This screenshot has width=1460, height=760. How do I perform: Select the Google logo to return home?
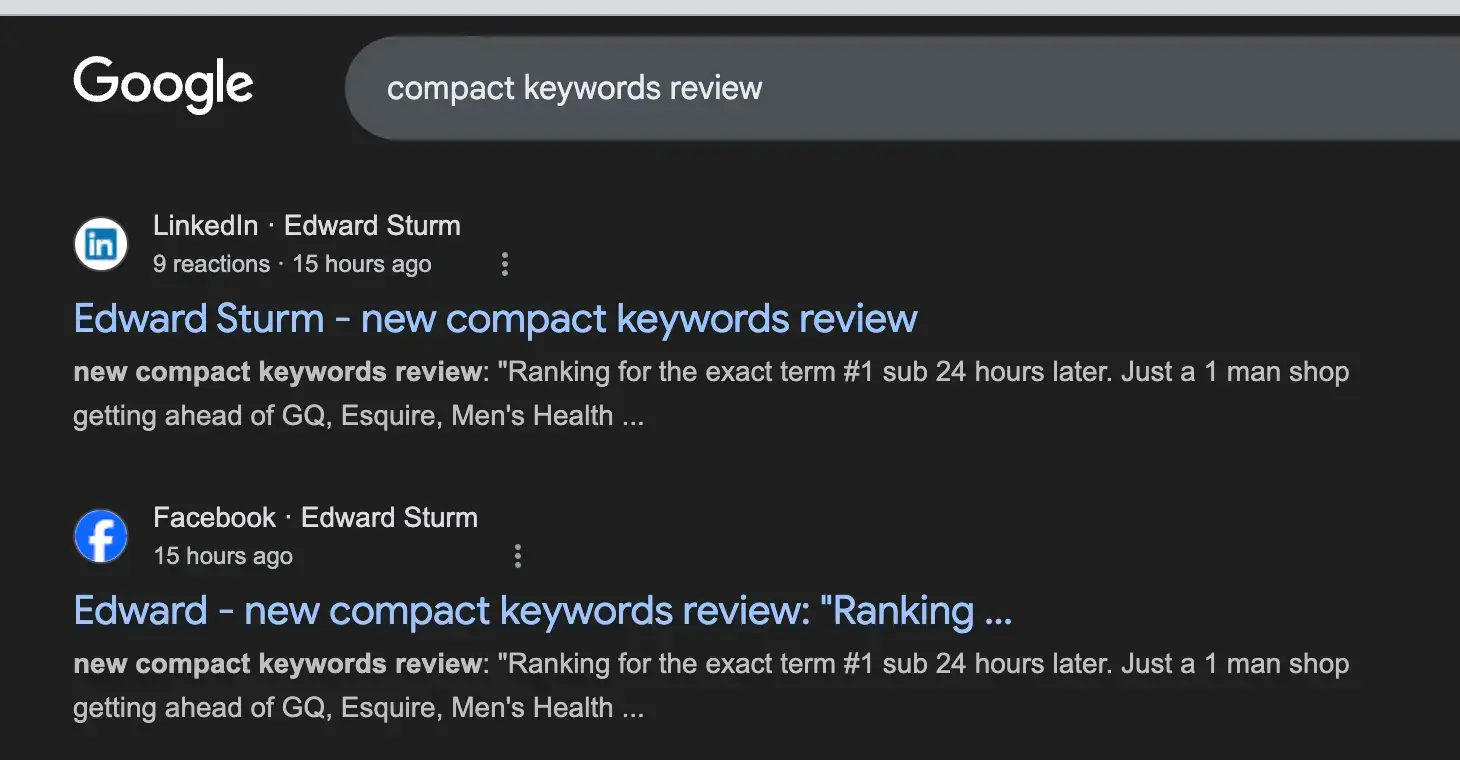163,85
